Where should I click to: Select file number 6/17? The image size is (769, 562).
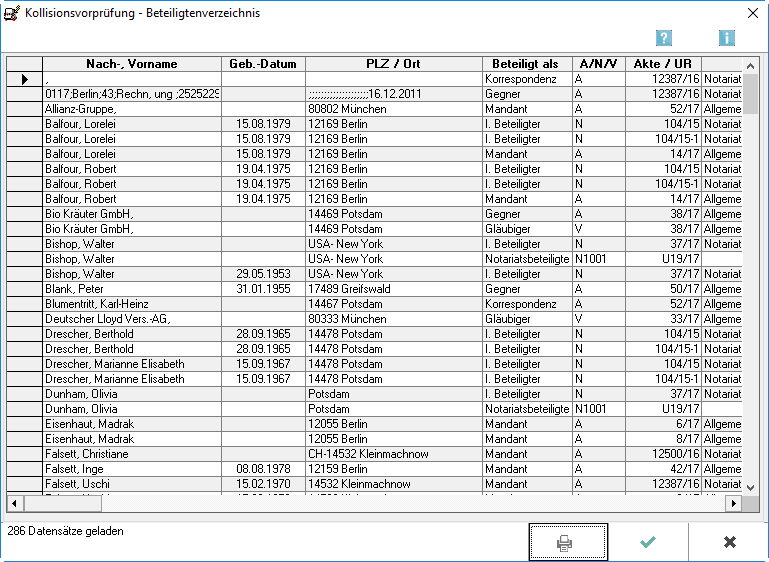(x=664, y=424)
